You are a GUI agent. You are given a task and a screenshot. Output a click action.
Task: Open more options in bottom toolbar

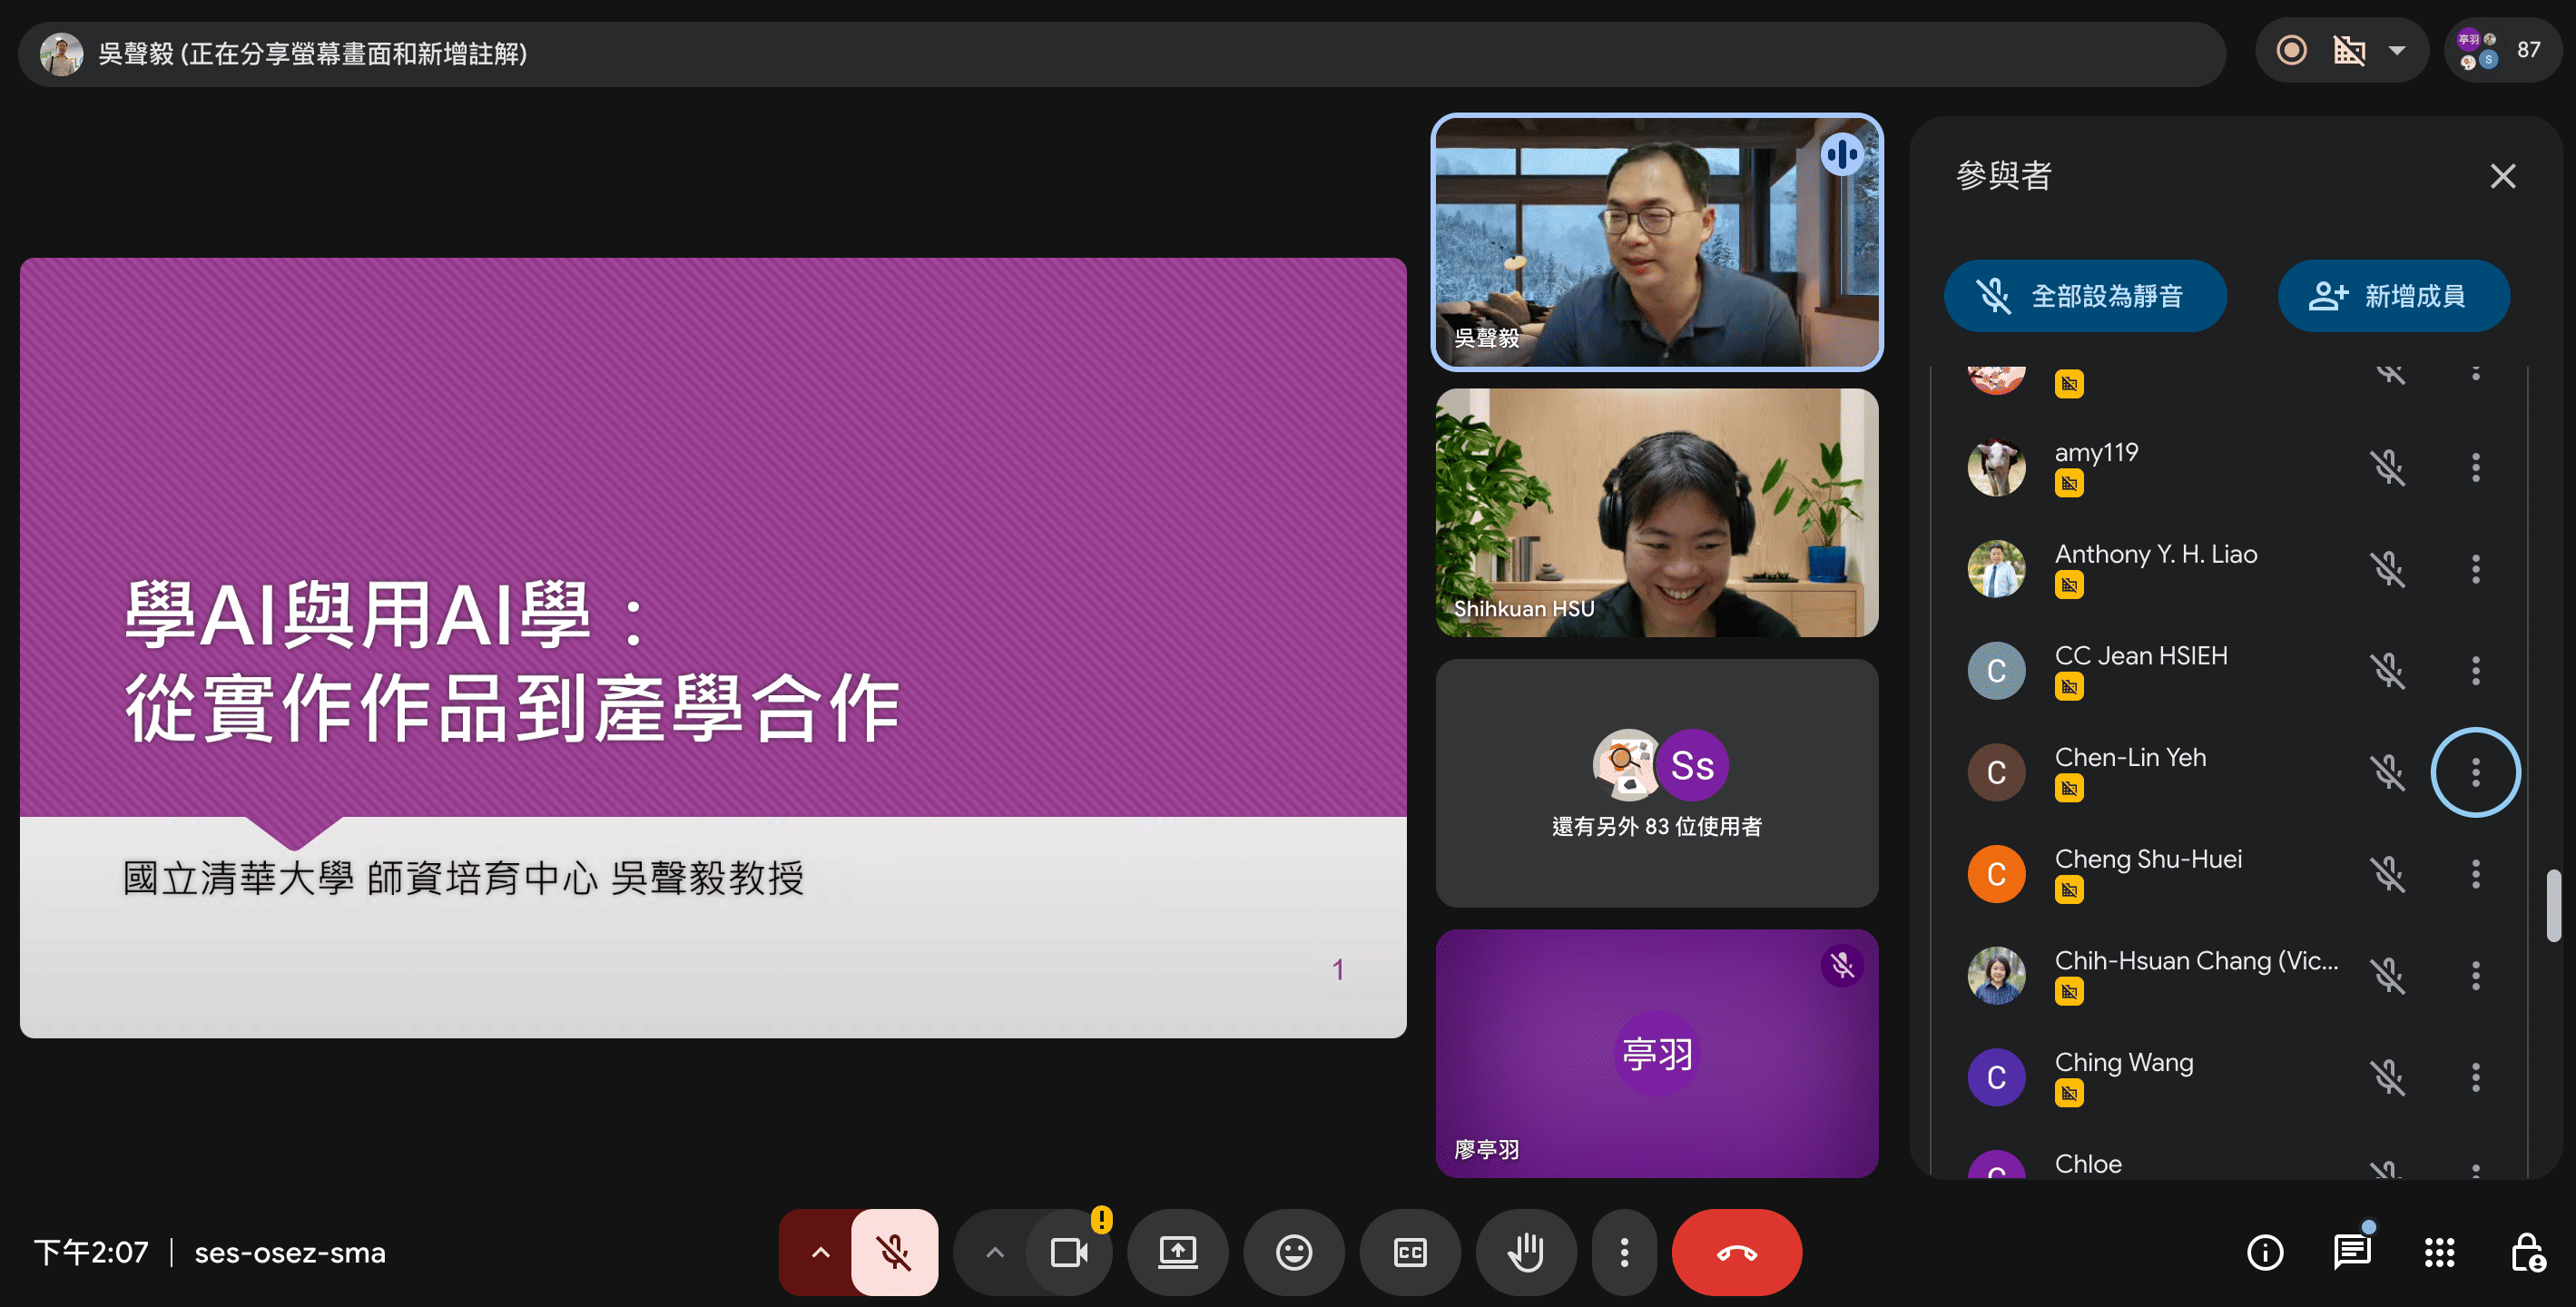(1624, 1252)
